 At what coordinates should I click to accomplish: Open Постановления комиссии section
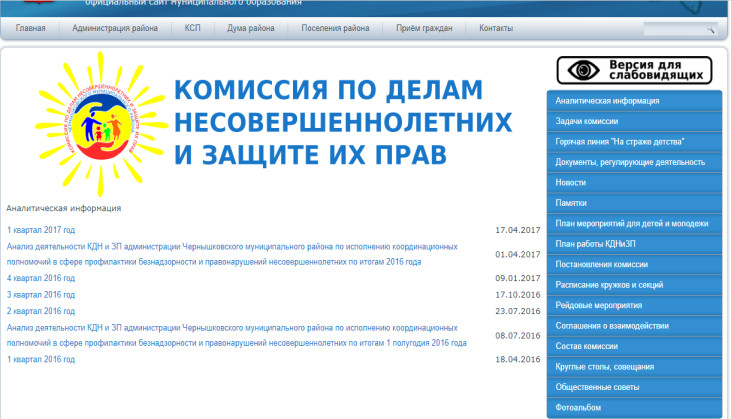(x=634, y=264)
